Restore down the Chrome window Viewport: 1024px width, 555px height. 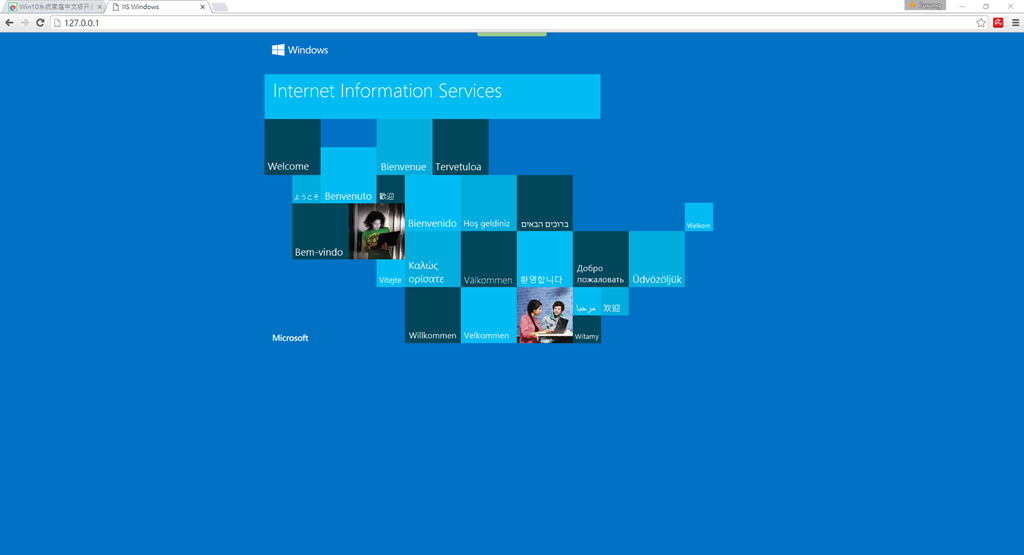coord(986,6)
